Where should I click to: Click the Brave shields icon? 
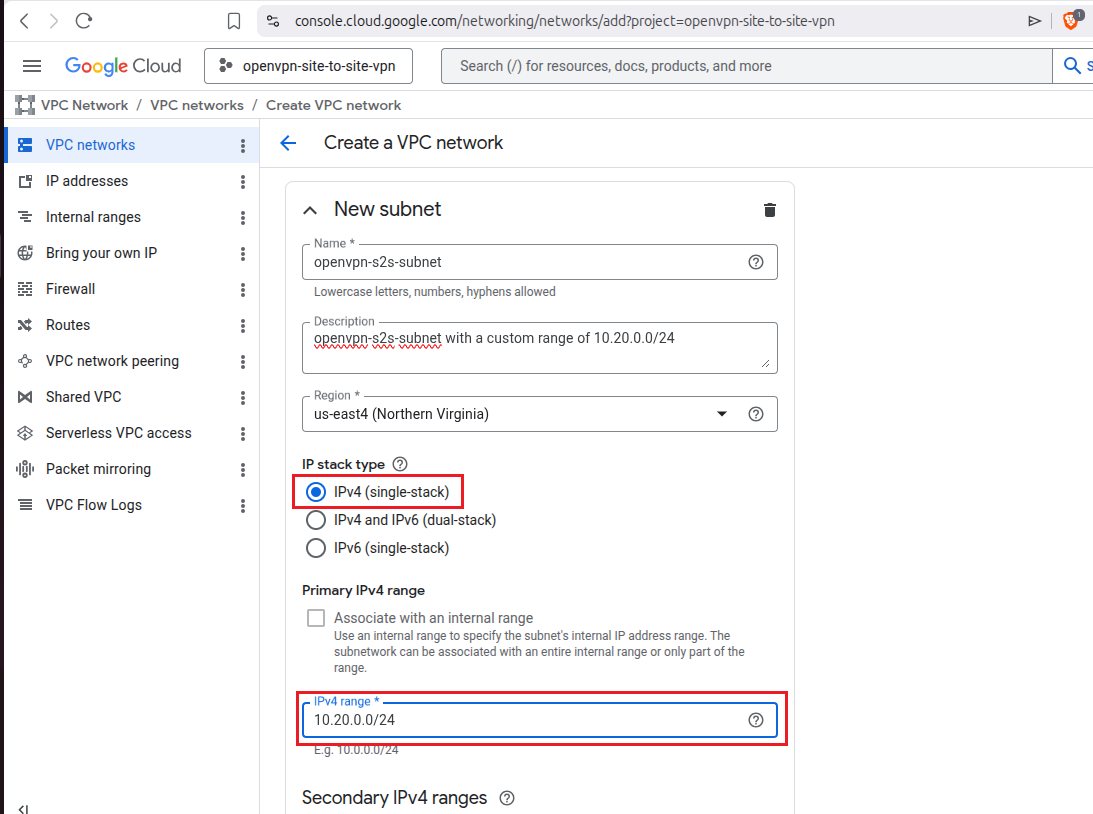click(1071, 20)
